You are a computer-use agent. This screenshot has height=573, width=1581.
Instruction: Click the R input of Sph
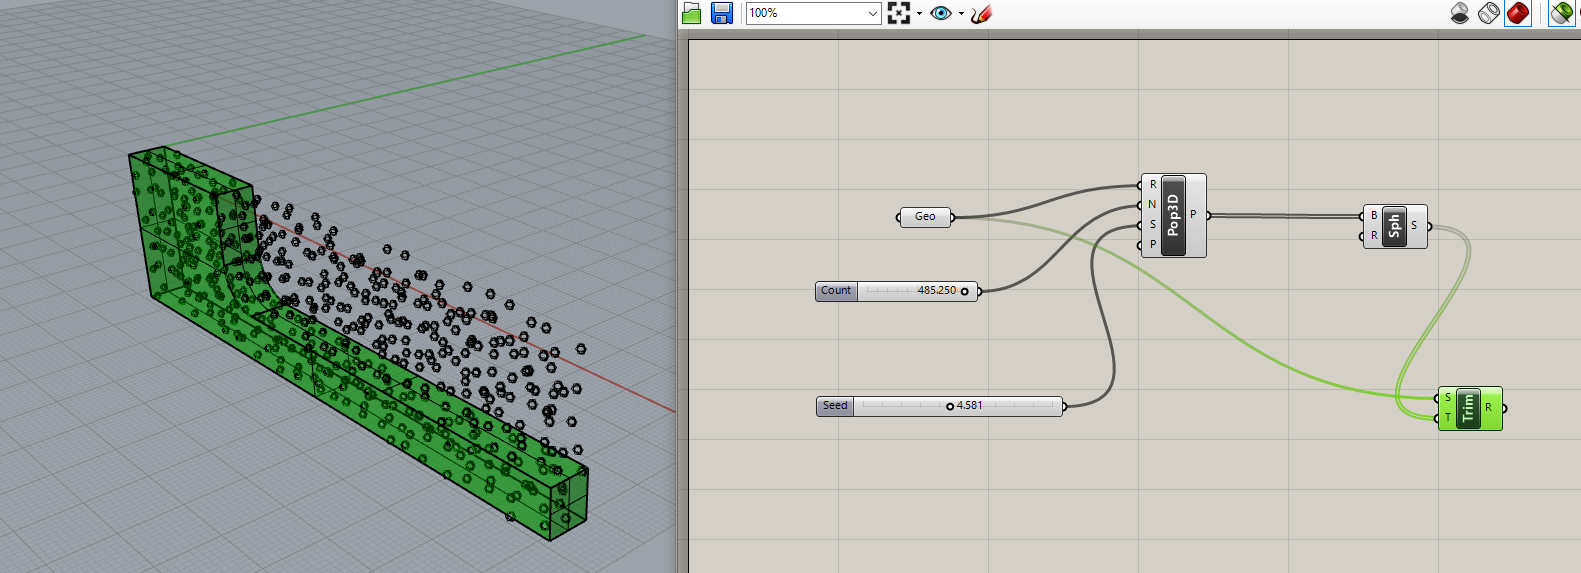[x=1374, y=236]
